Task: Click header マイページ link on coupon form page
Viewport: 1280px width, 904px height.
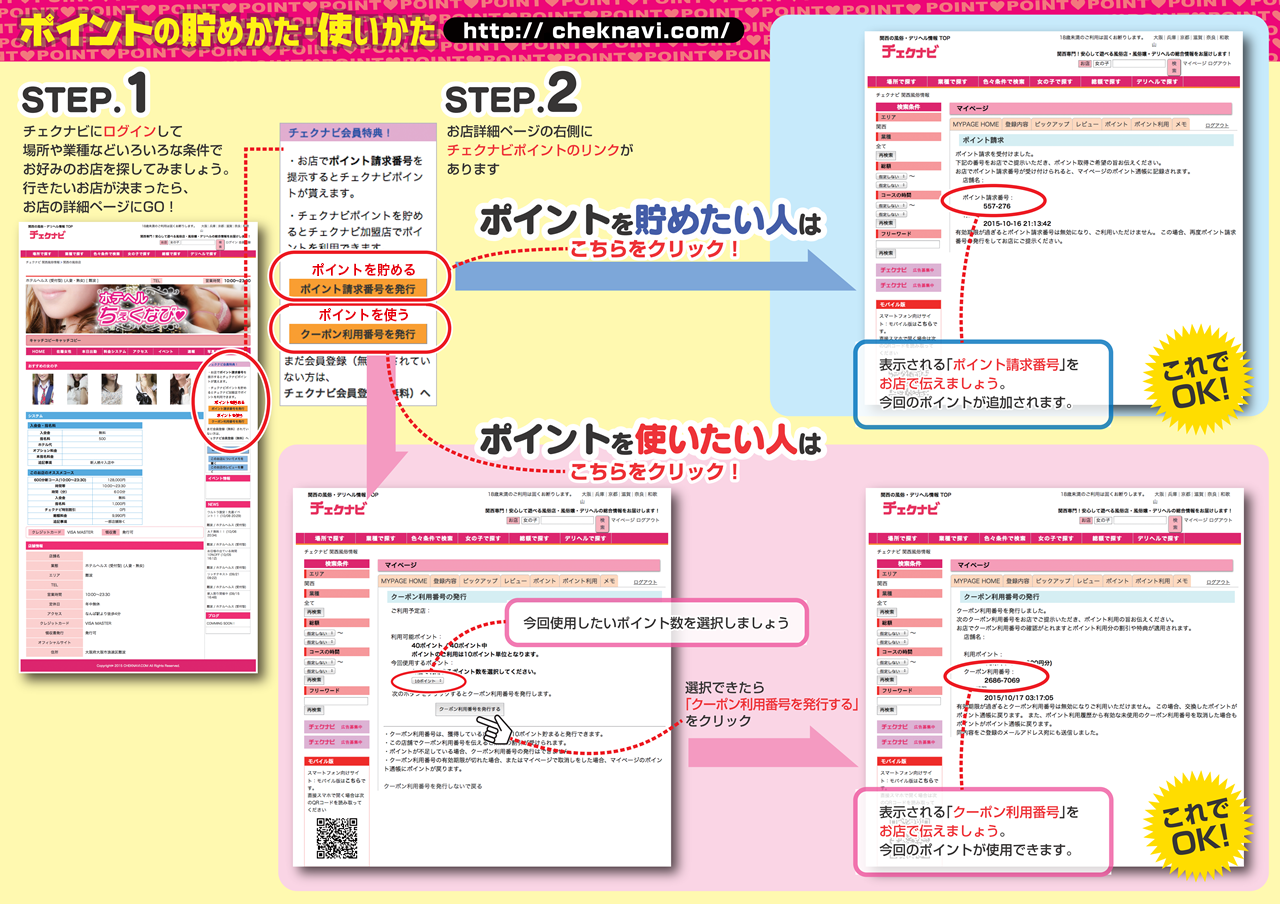Action: 623,520
